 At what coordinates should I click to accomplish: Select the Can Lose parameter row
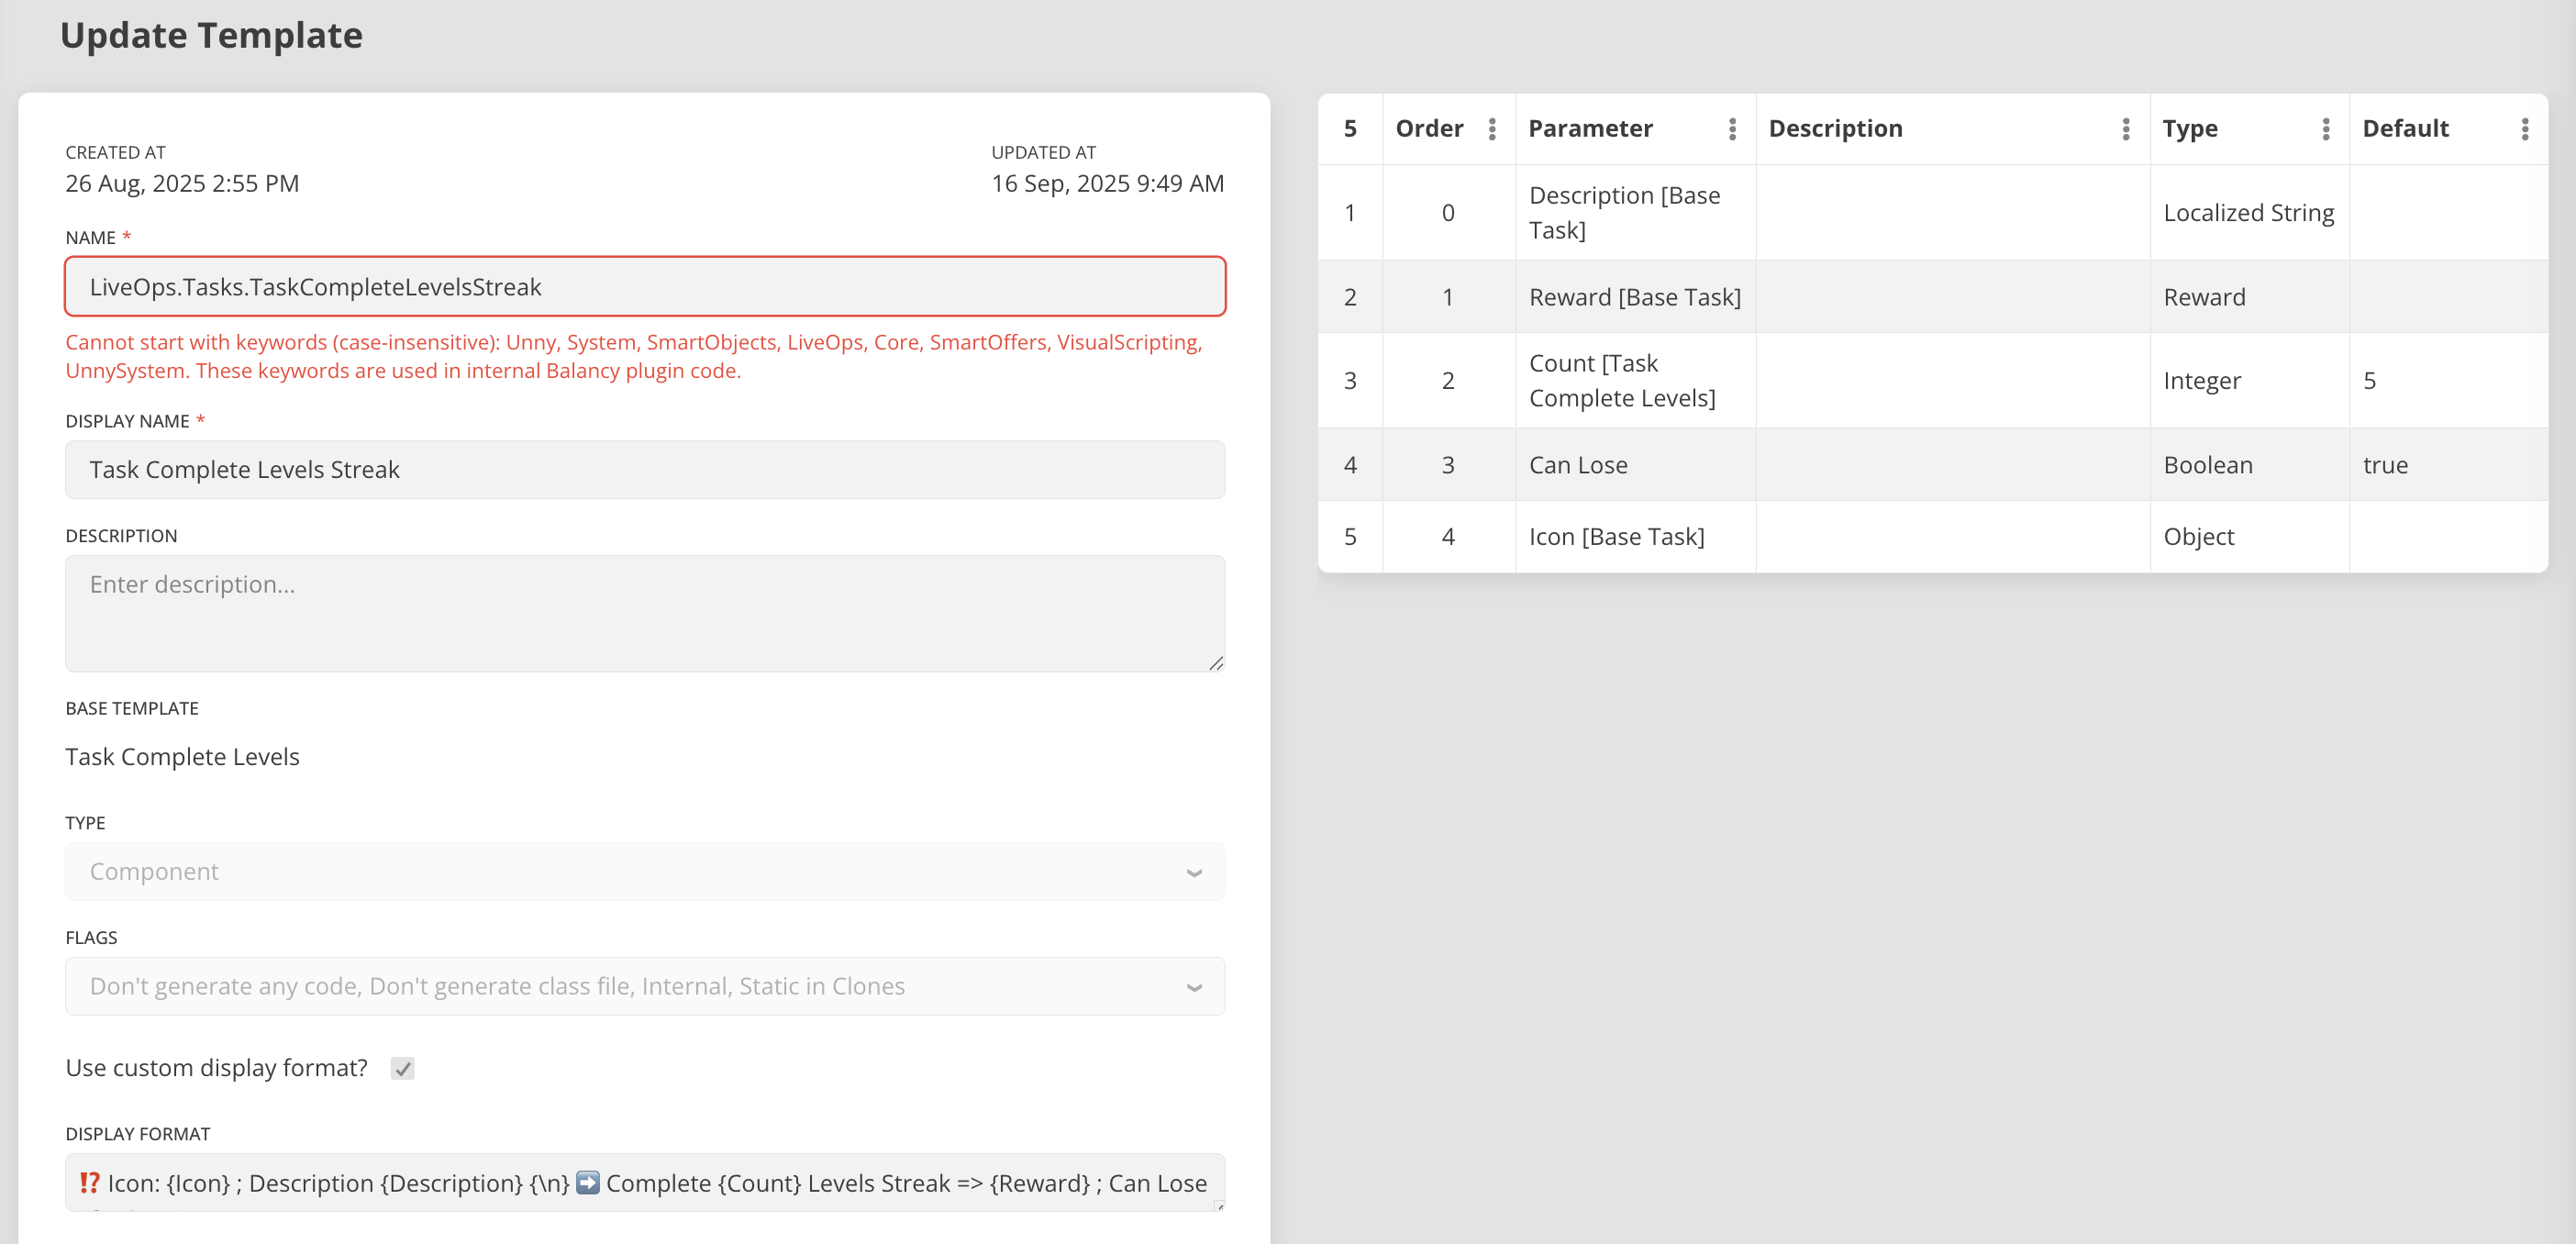[x=1578, y=465]
